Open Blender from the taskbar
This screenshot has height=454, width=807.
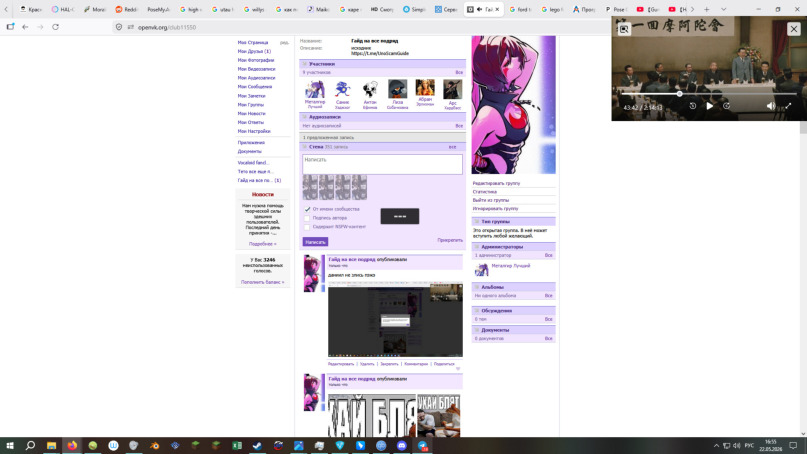(154, 445)
